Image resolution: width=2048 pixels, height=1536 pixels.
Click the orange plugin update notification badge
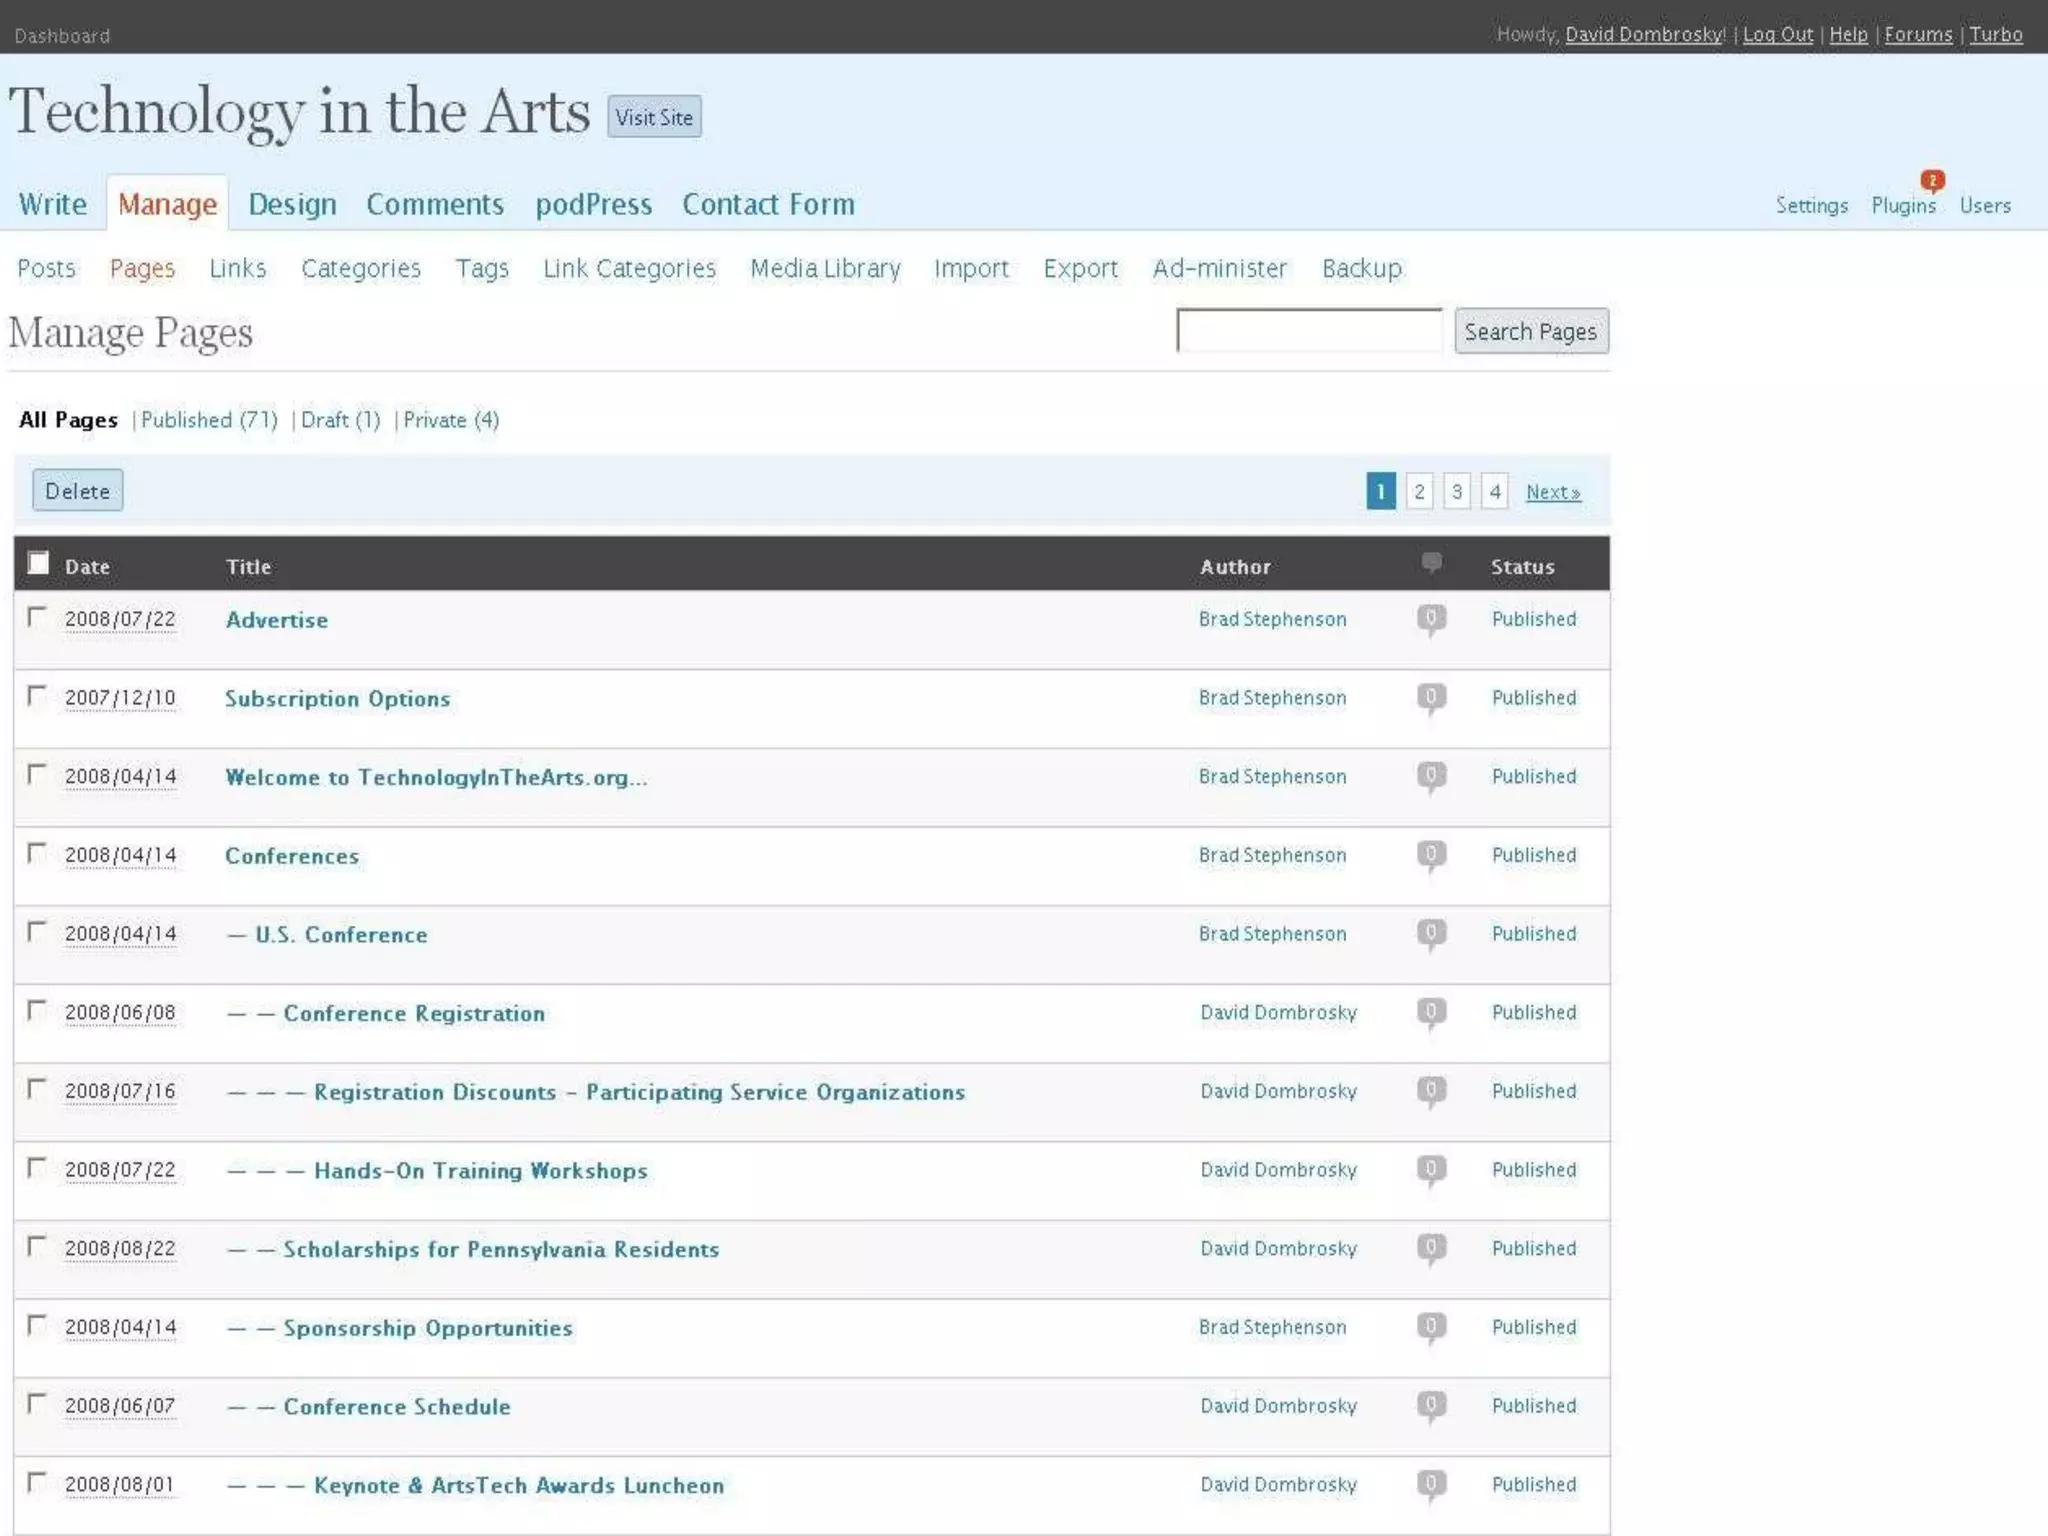click(1932, 181)
